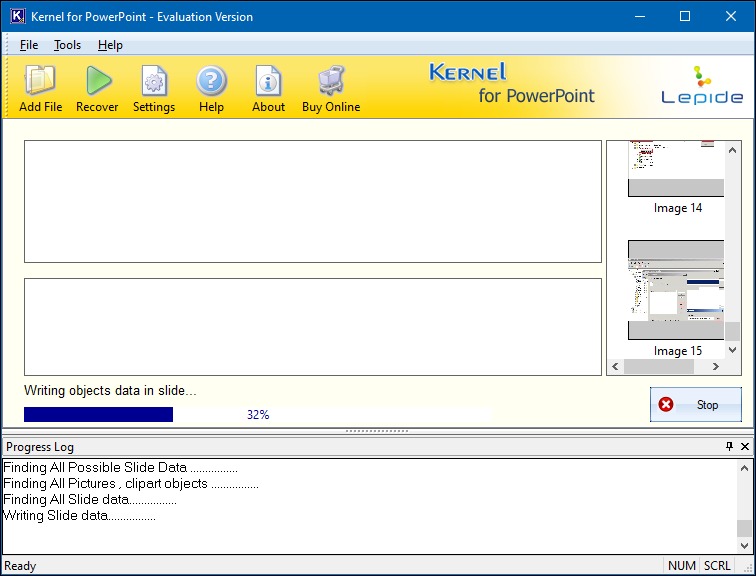756x576 pixels.
Task: Select the Image 15 thumbnail
Action: pos(675,290)
